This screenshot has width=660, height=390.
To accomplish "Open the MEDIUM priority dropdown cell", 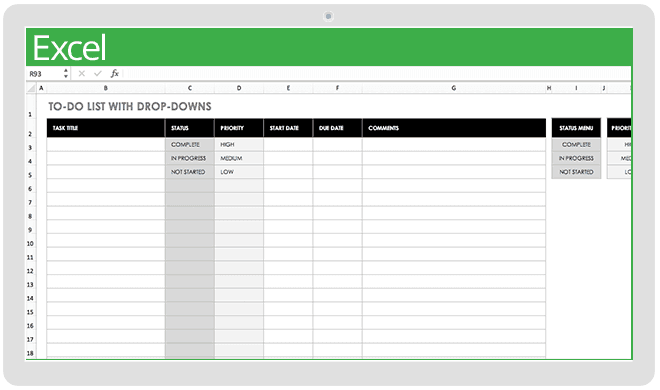I will pos(239,158).
